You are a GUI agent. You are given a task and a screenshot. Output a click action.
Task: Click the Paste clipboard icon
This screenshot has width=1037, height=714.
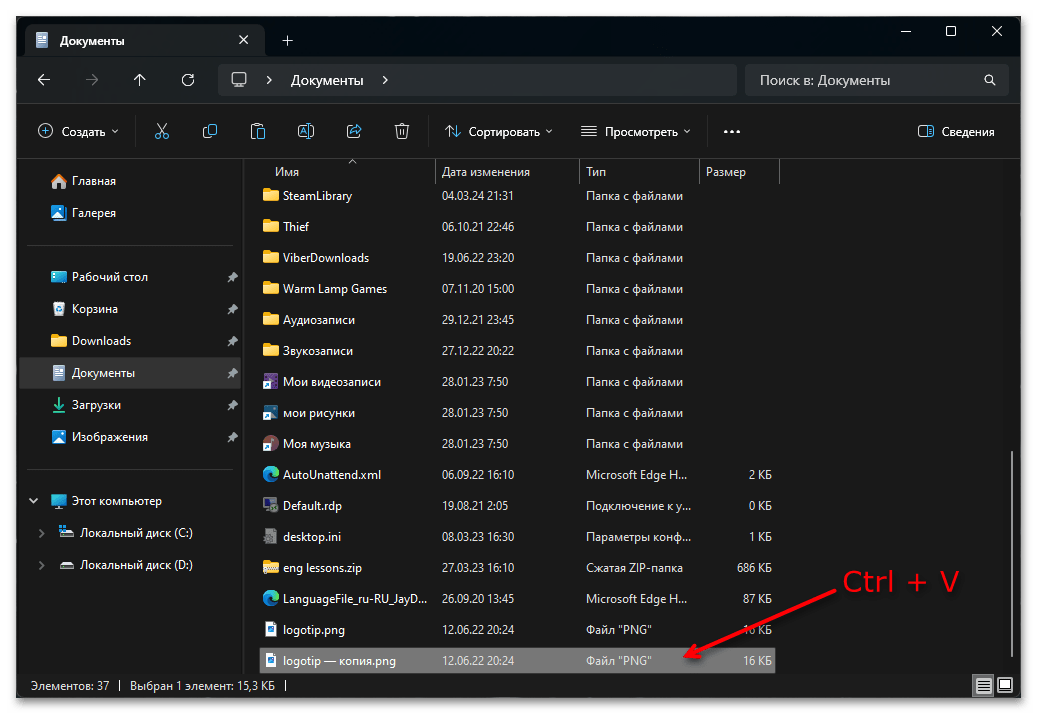click(258, 131)
